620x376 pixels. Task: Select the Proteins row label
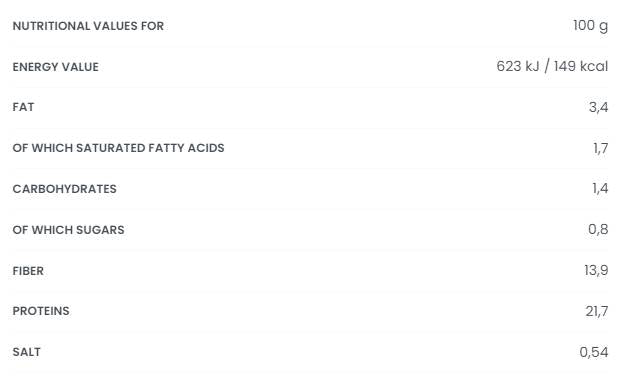click(41, 311)
